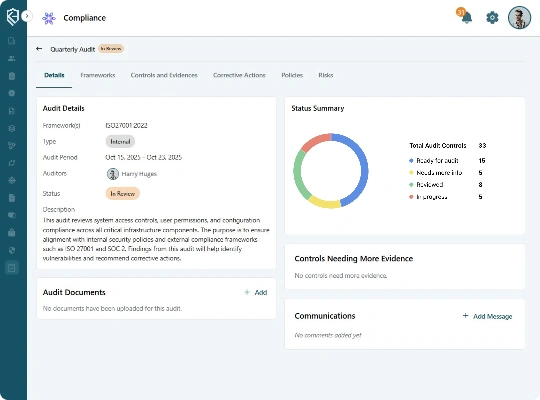Open the Controls and Evidences tab

click(x=164, y=75)
